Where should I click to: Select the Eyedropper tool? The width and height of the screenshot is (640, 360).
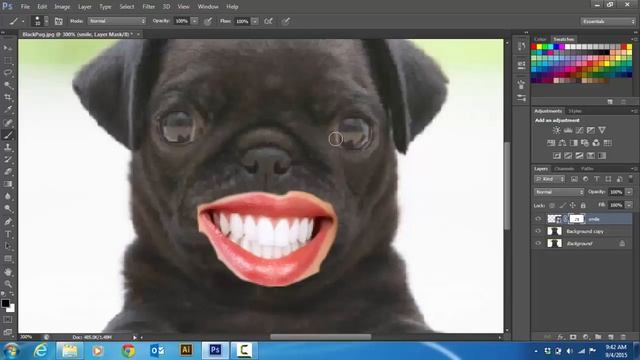(8, 109)
